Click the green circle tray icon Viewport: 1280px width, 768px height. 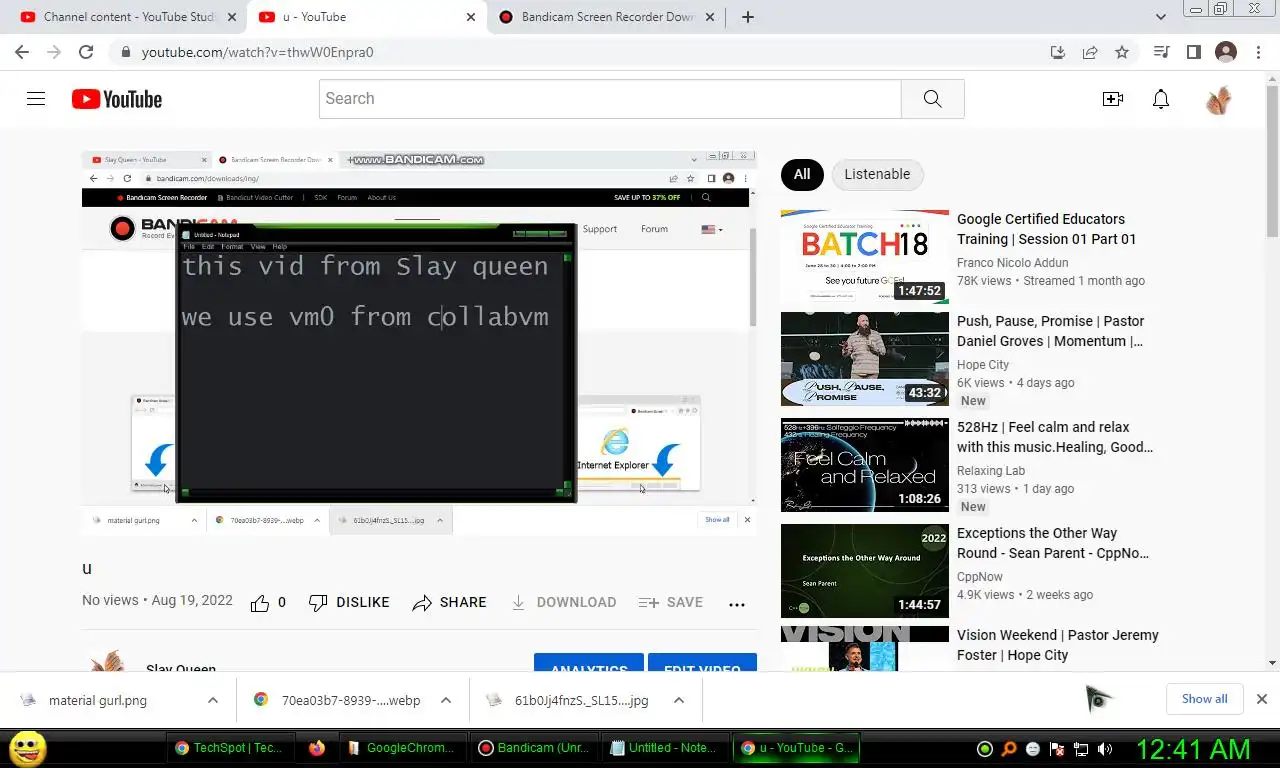point(985,749)
